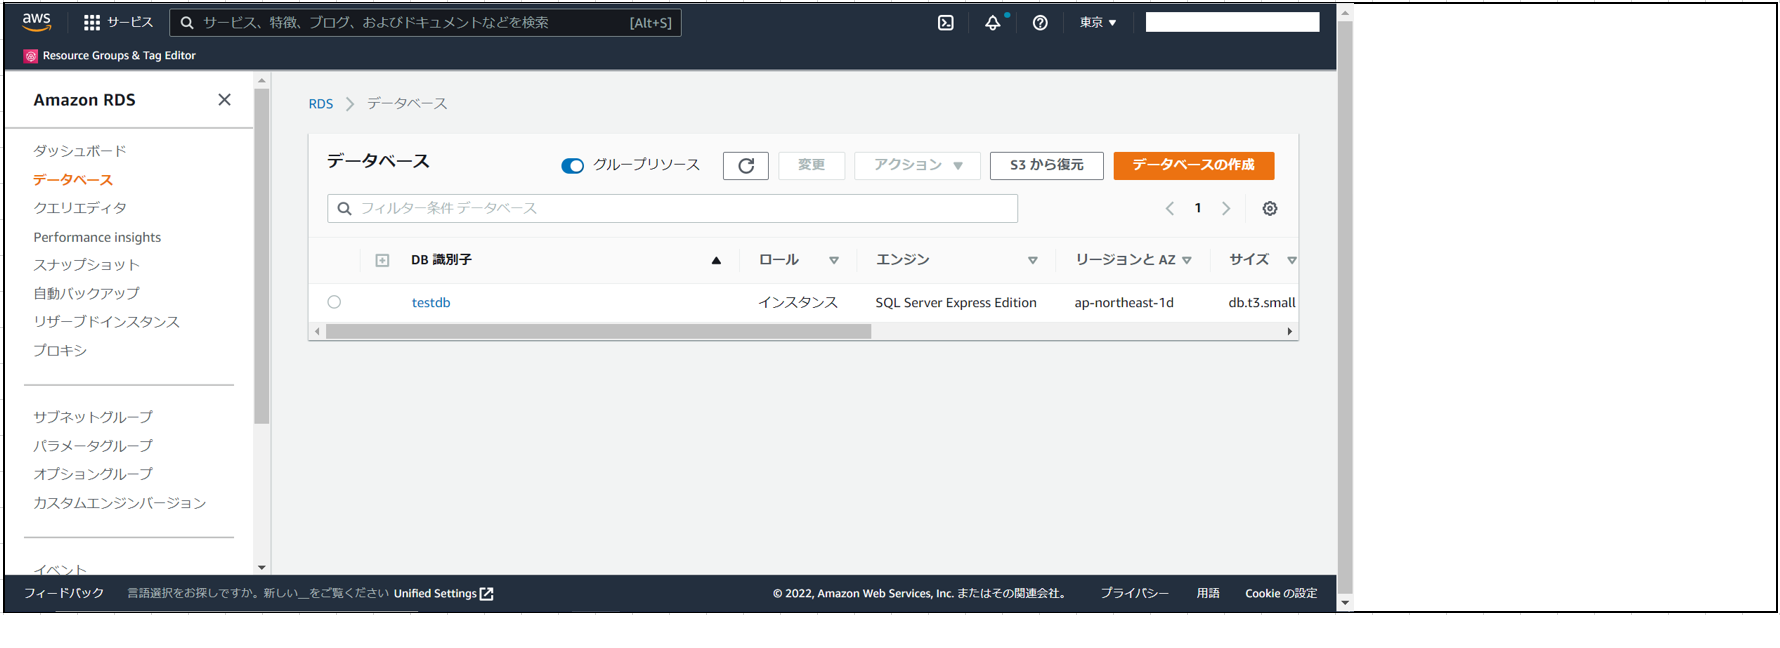Open the Unified Settings link

435,593
